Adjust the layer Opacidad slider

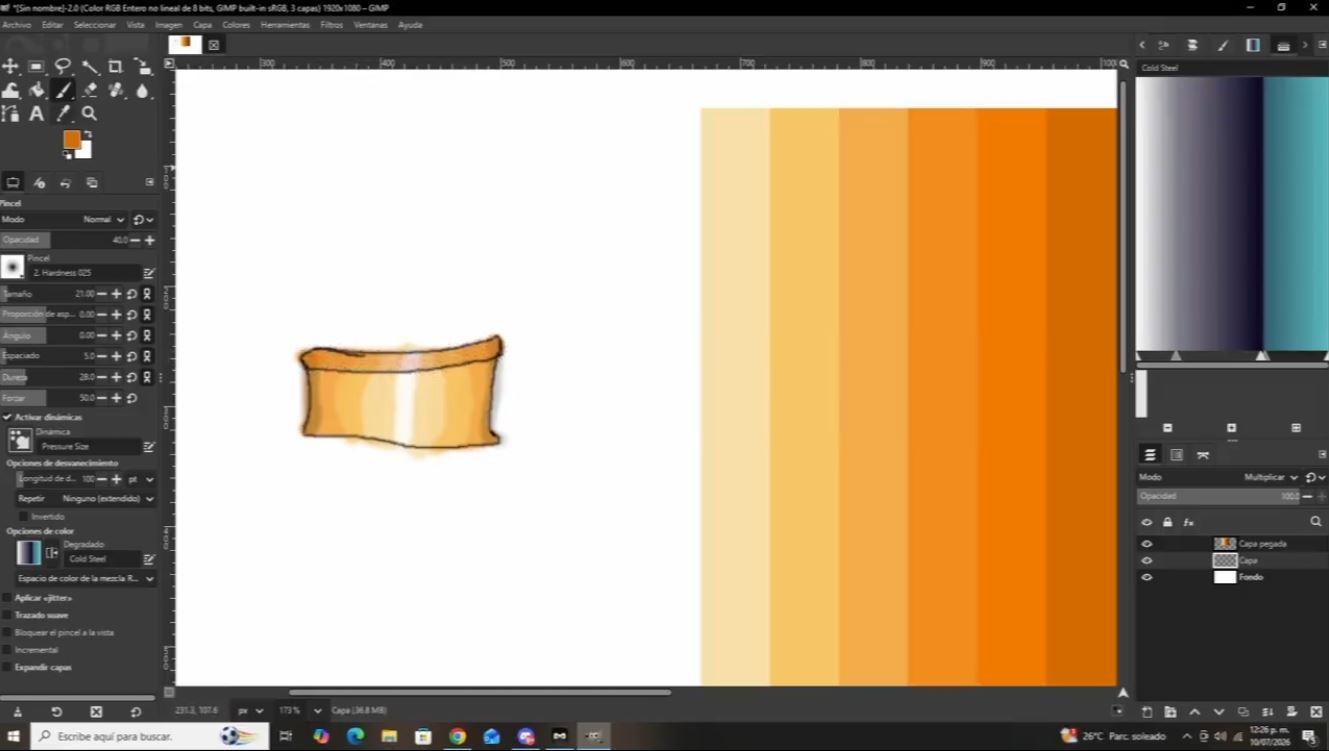tap(1219, 496)
